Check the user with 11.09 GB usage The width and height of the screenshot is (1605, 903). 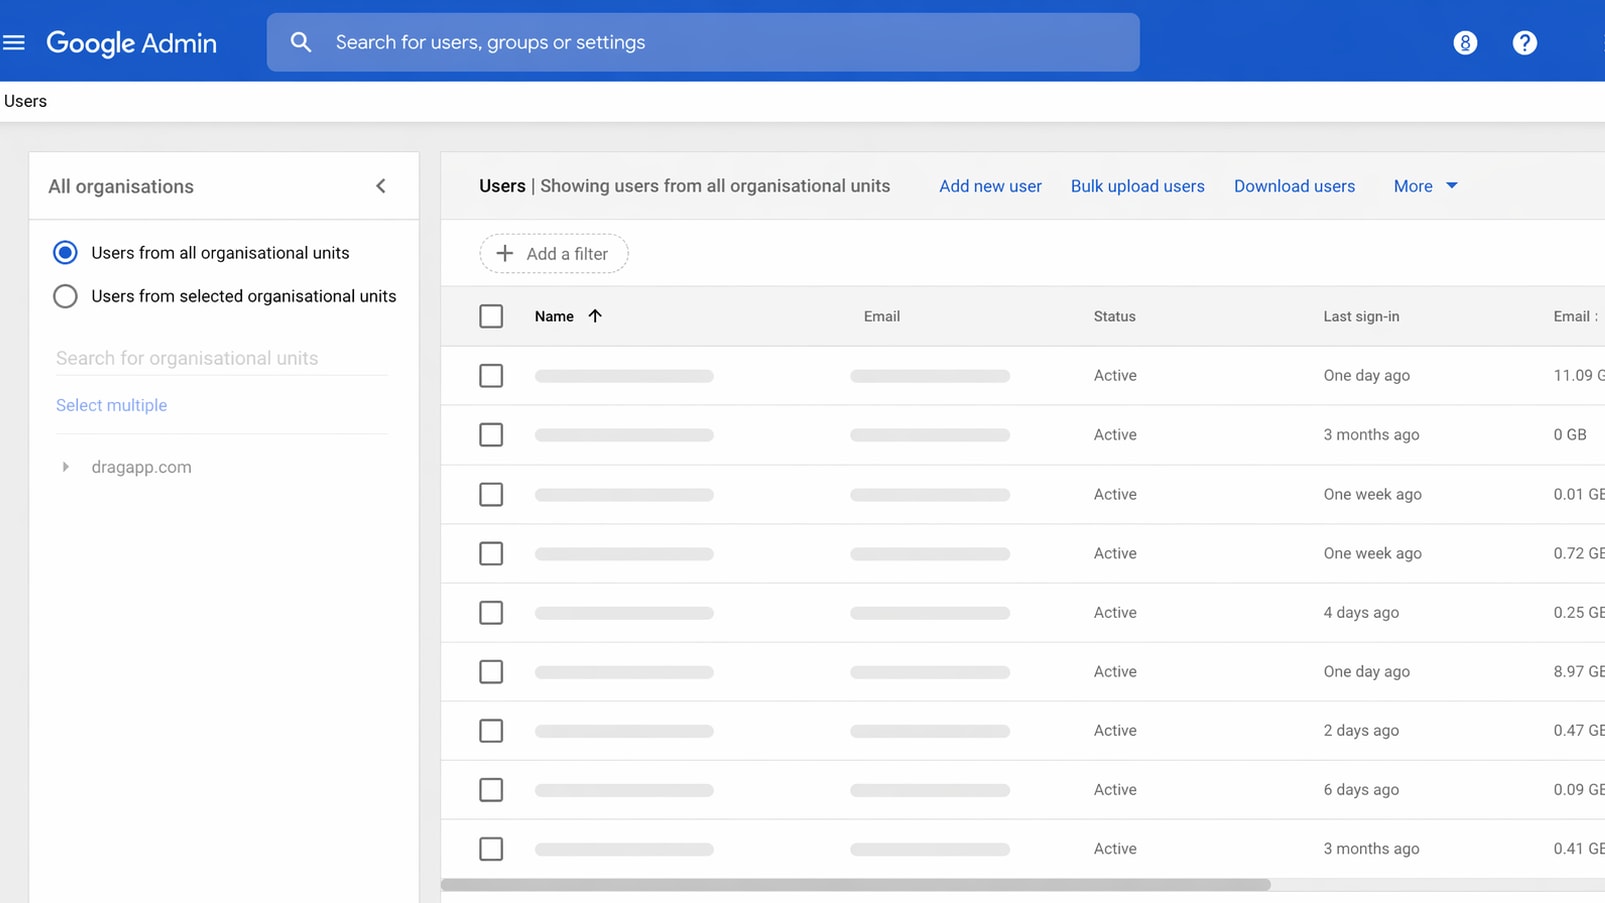[x=491, y=376]
